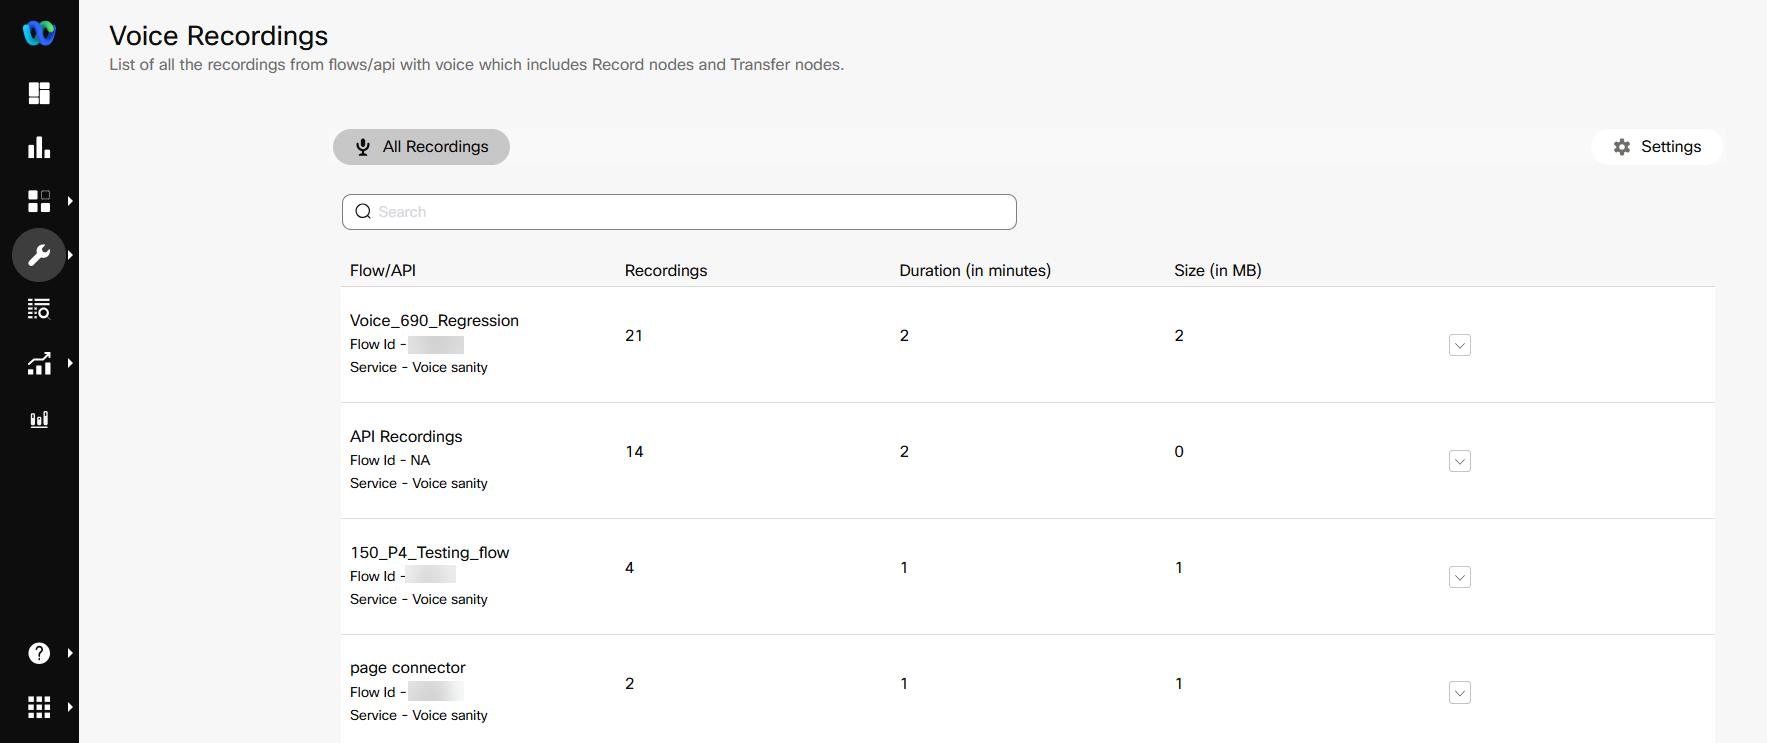
Task: Select the page connector flow name
Action: (408, 668)
